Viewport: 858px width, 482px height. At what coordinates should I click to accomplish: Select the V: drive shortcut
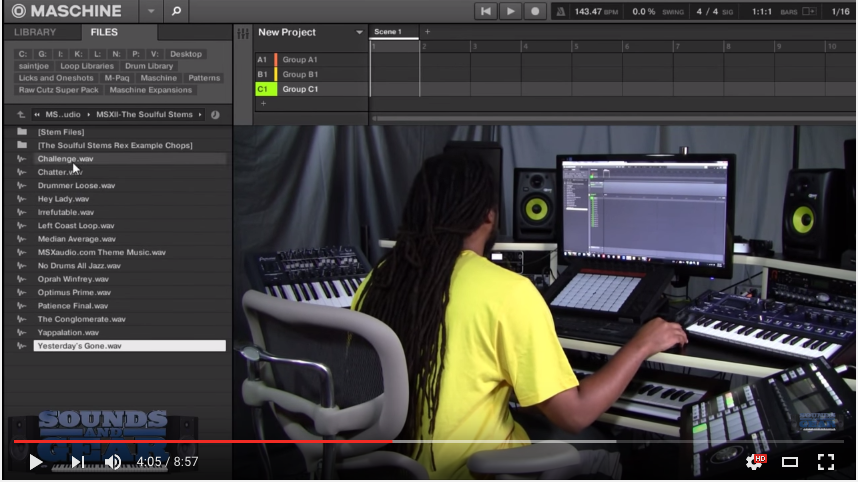pos(154,54)
